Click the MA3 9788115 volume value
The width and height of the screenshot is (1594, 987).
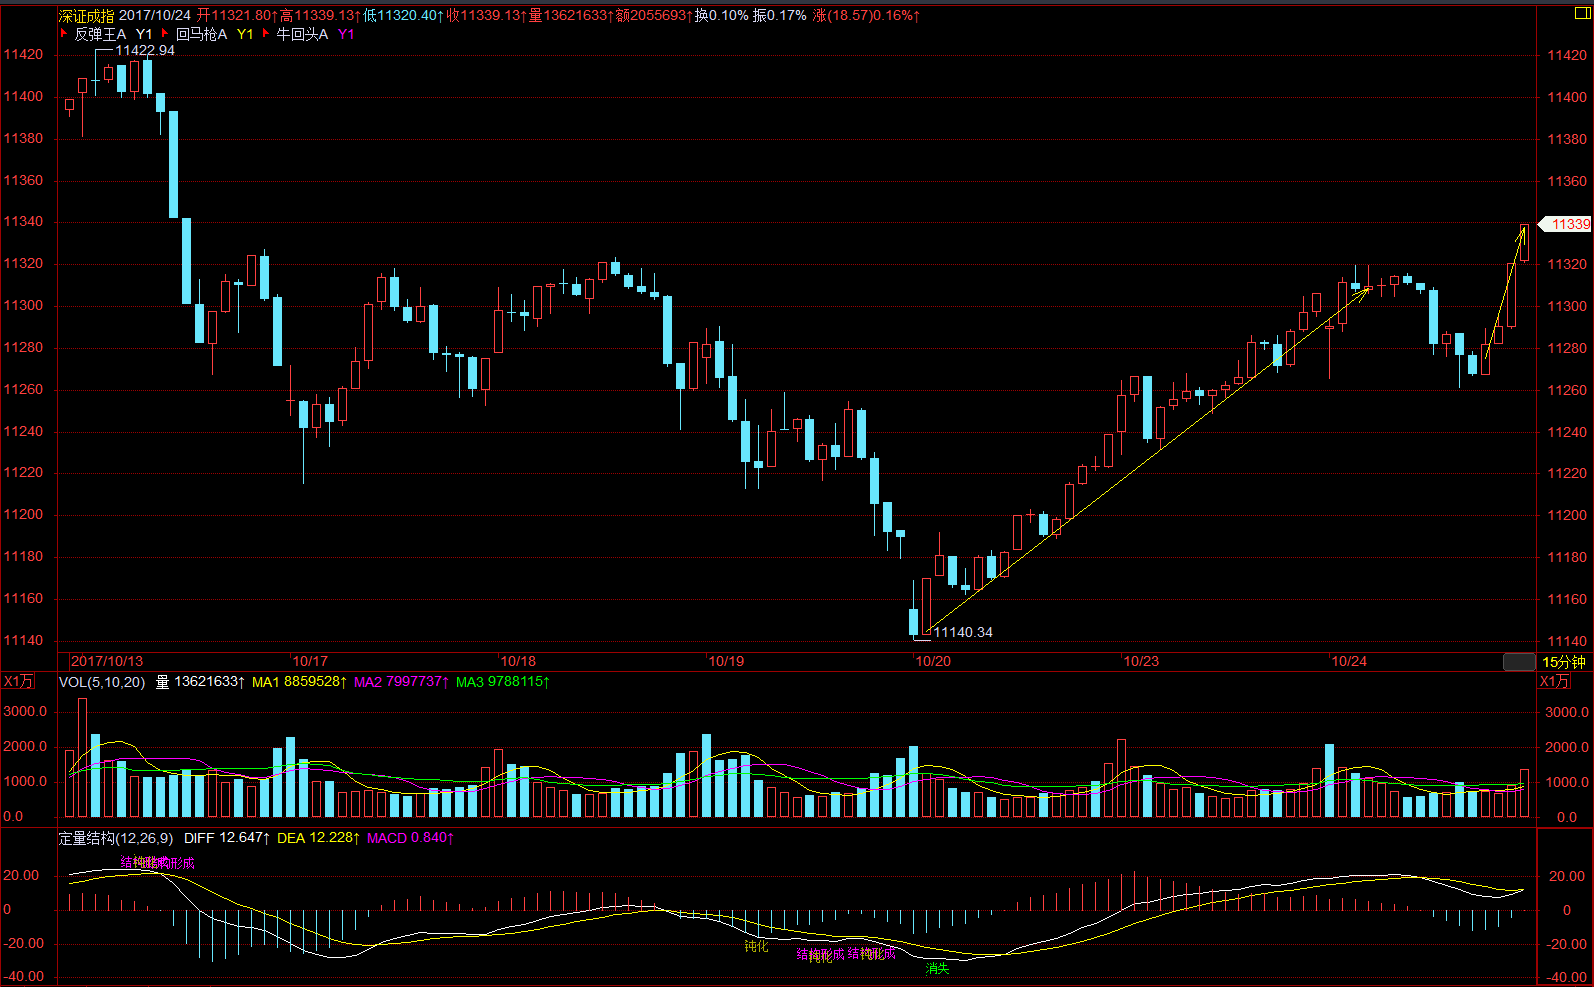pos(503,682)
